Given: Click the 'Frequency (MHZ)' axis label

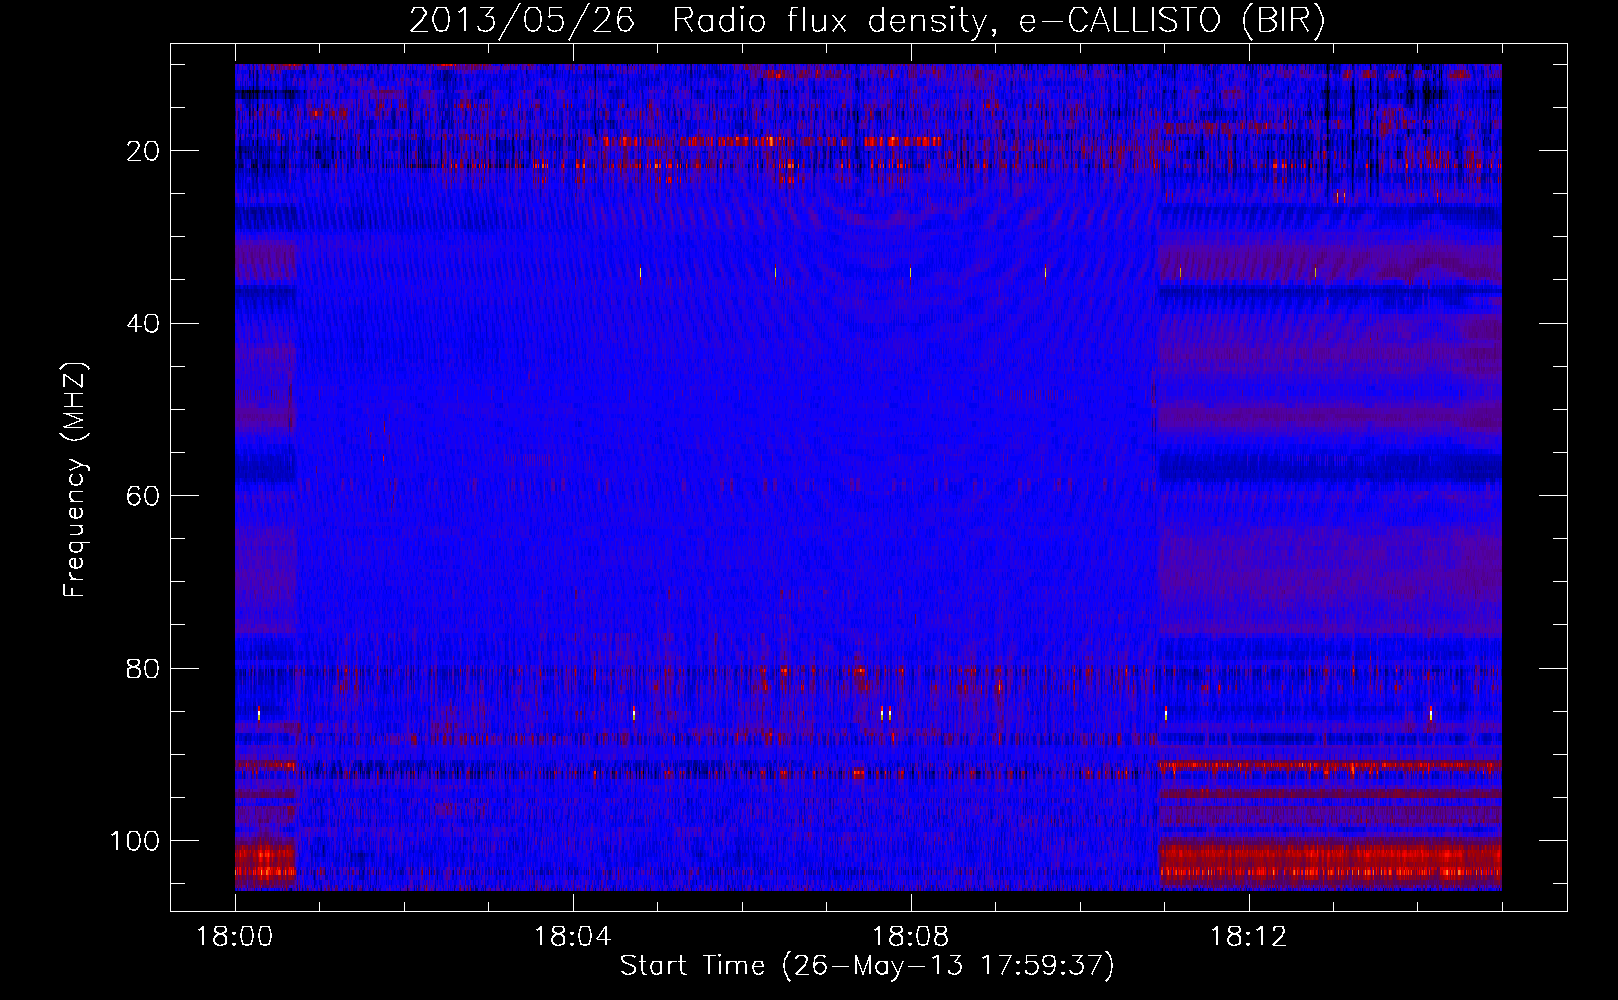Looking at the screenshot, I should coord(76,480).
